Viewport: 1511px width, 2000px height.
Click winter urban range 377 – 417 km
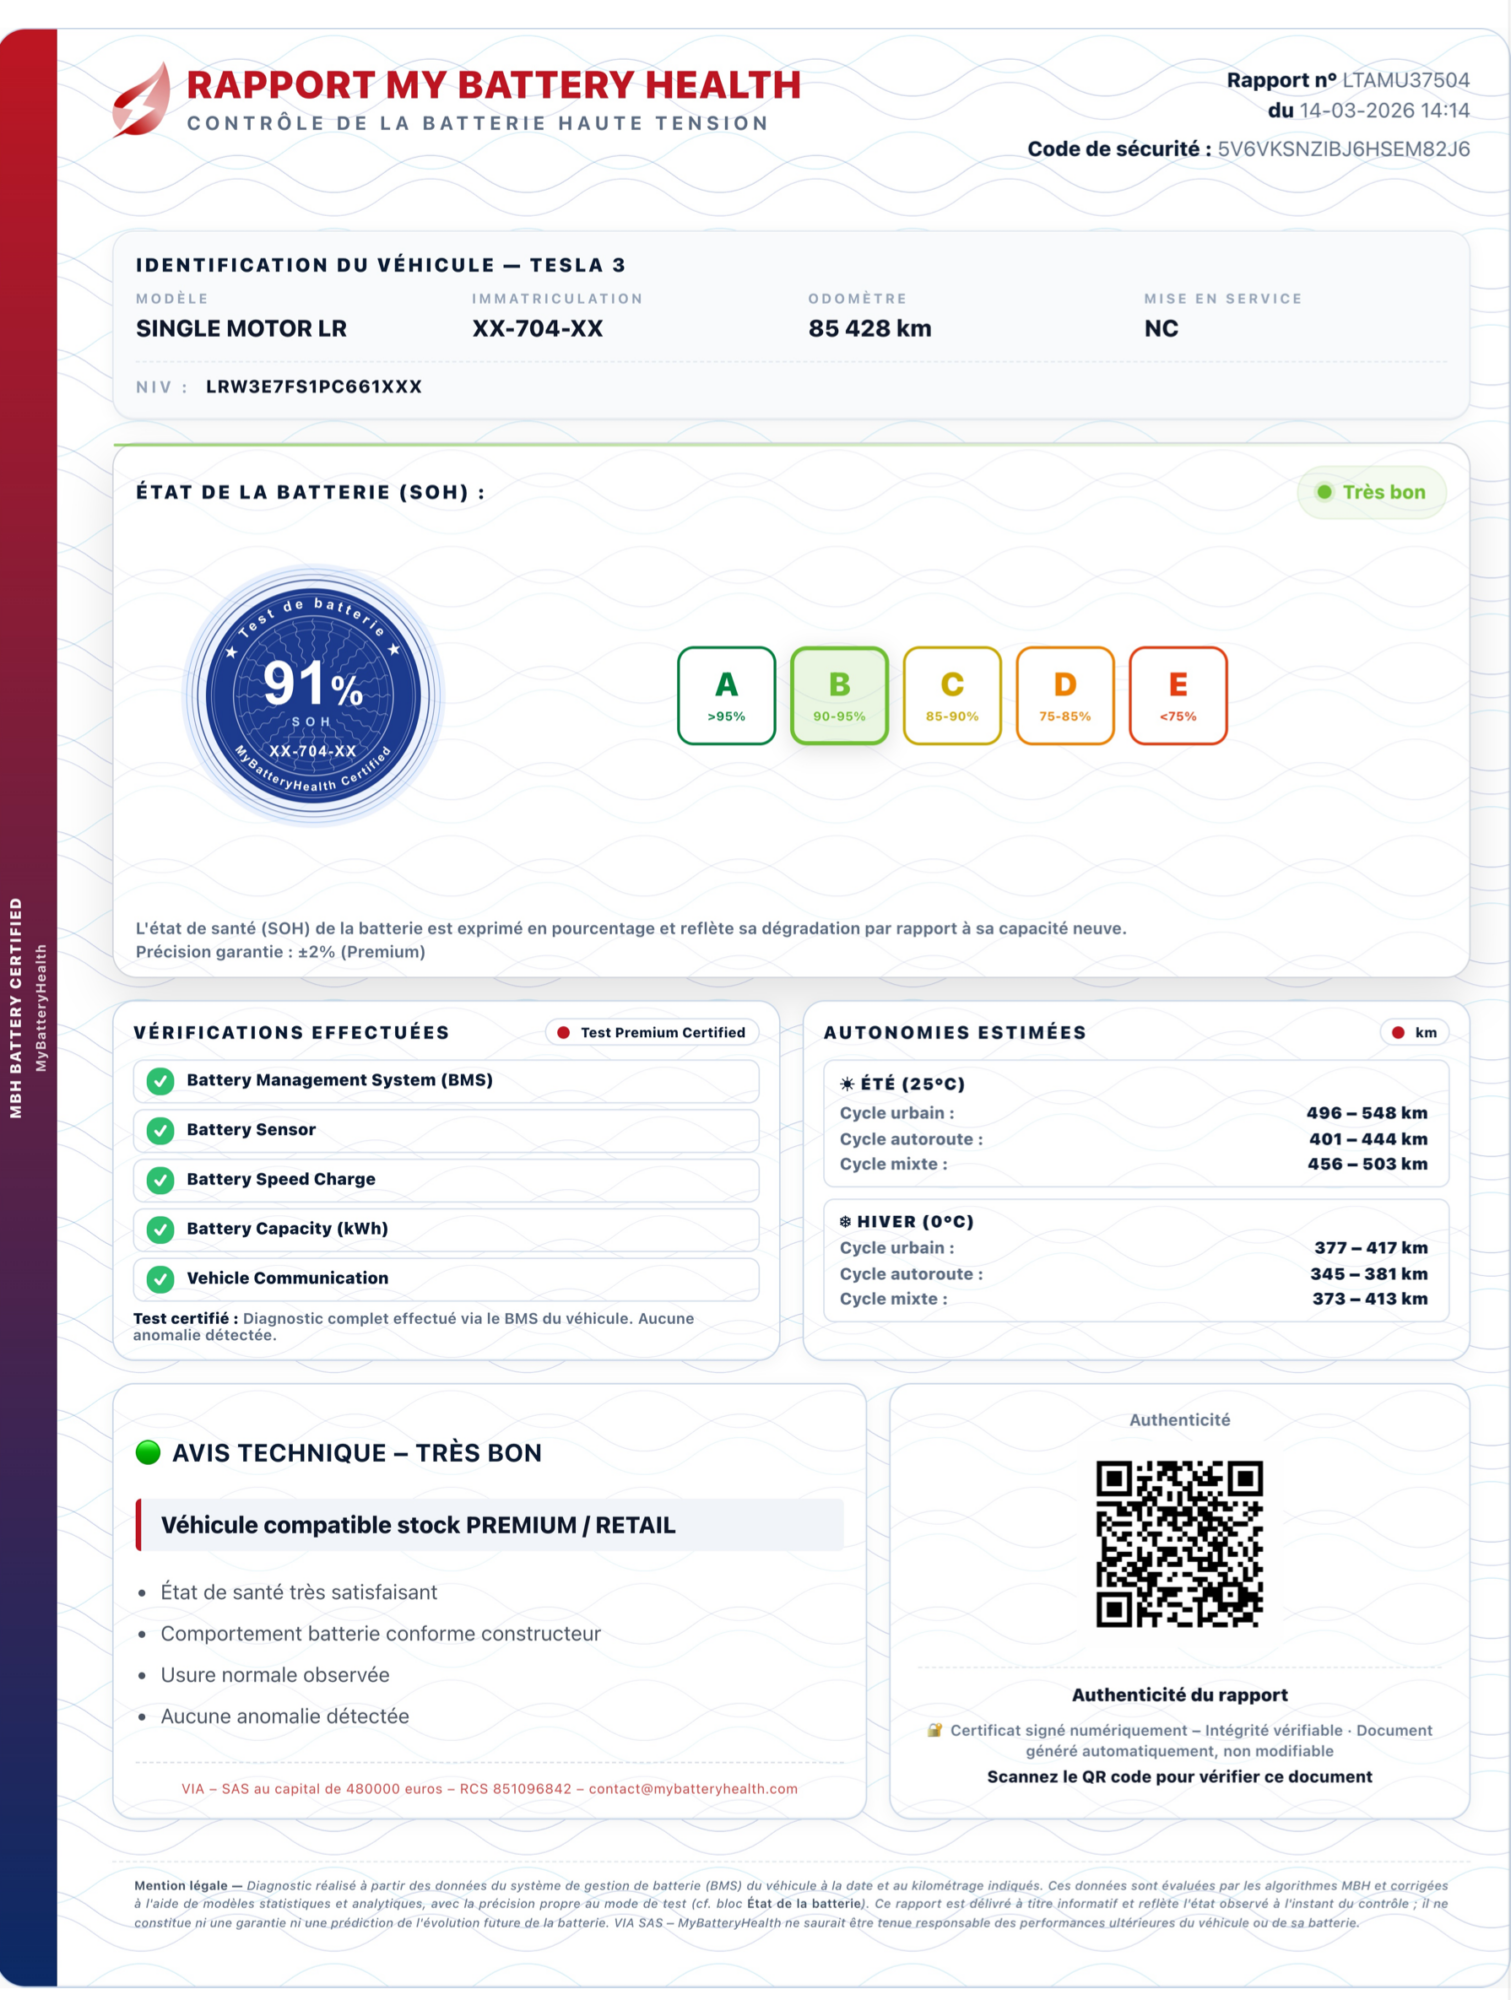pyautogui.click(x=1371, y=1248)
